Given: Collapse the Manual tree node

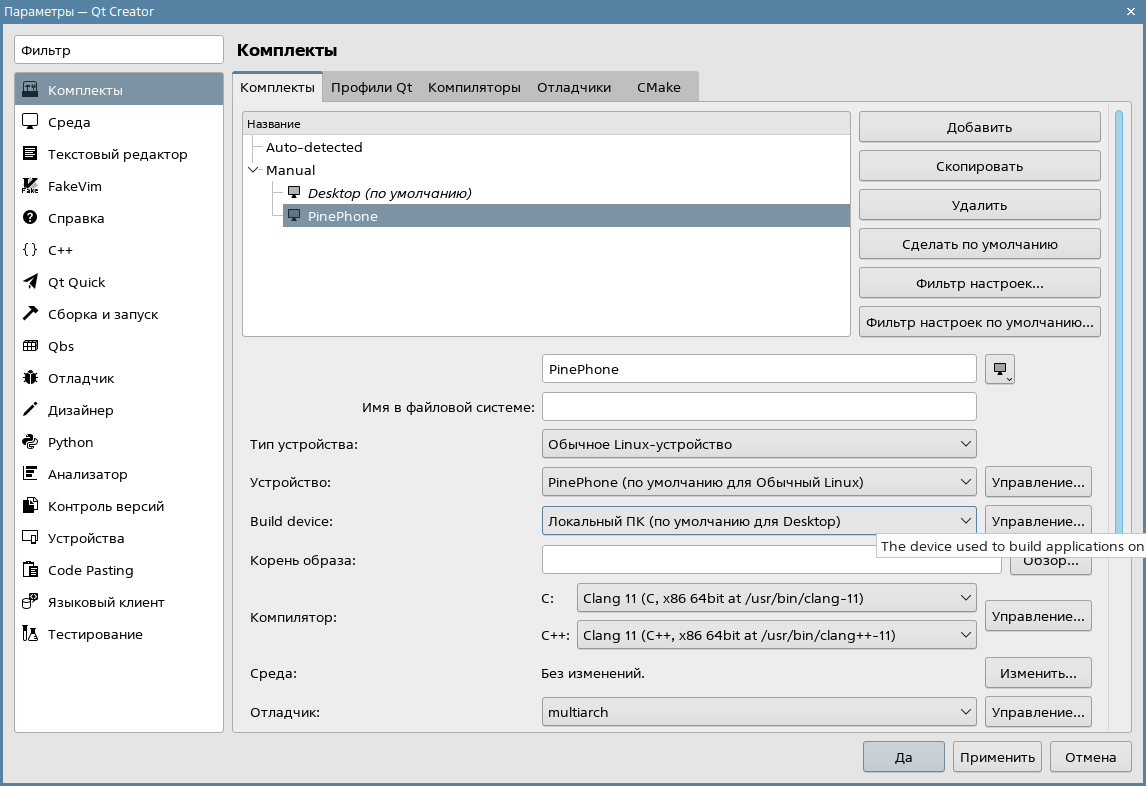Looking at the screenshot, I should click(x=252, y=170).
